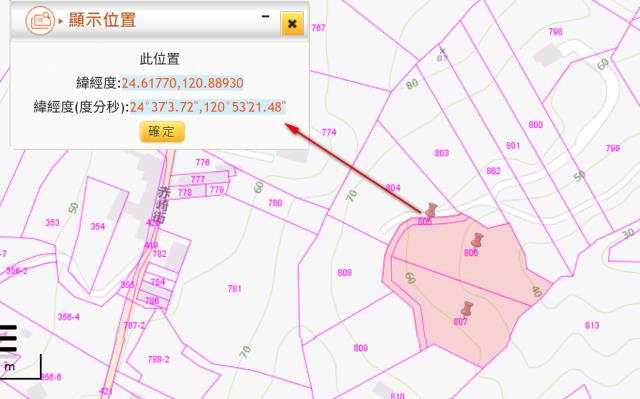Image resolution: width=640 pixels, height=399 pixels.
Task: Click parcel number 803 on map
Action: [442, 153]
